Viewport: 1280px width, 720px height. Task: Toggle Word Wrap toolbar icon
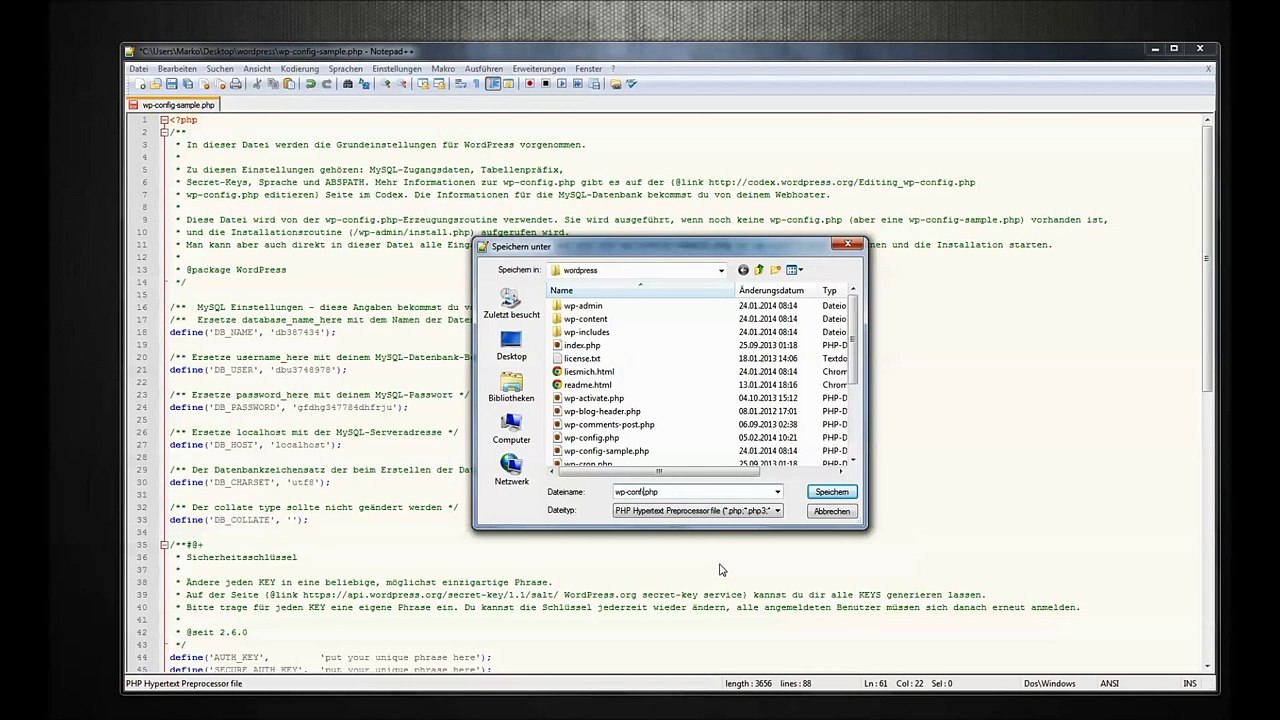(x=460, y=84)
